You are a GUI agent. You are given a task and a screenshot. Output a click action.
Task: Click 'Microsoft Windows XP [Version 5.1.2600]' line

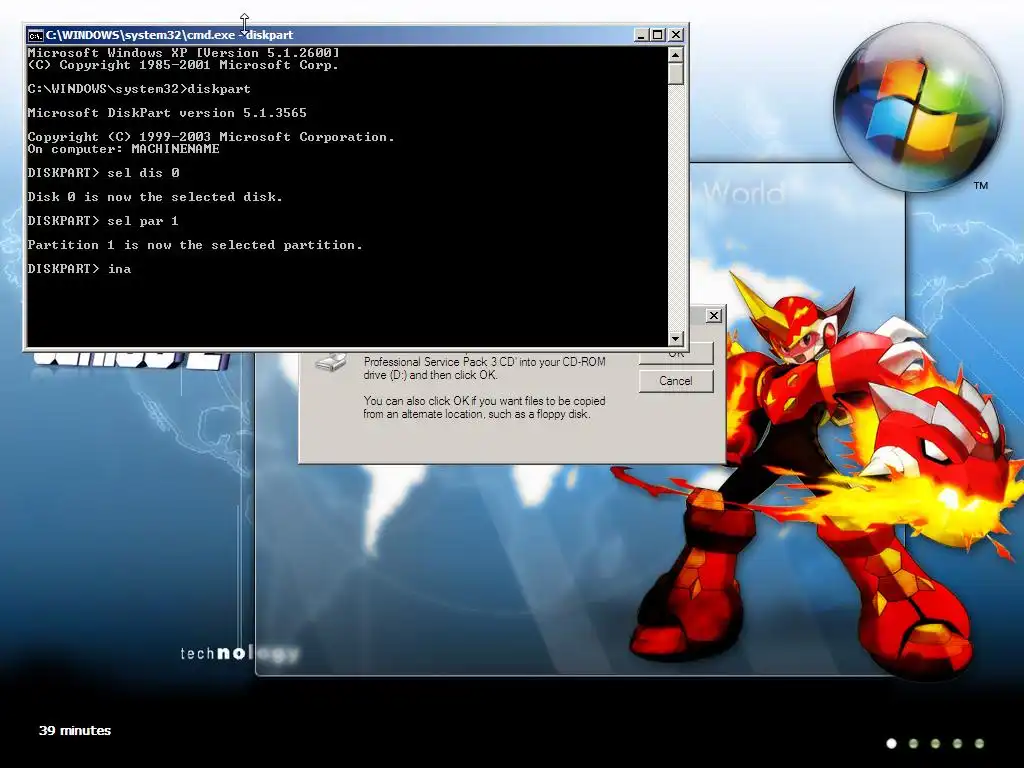pyautogui.click(x=184, y=53)
